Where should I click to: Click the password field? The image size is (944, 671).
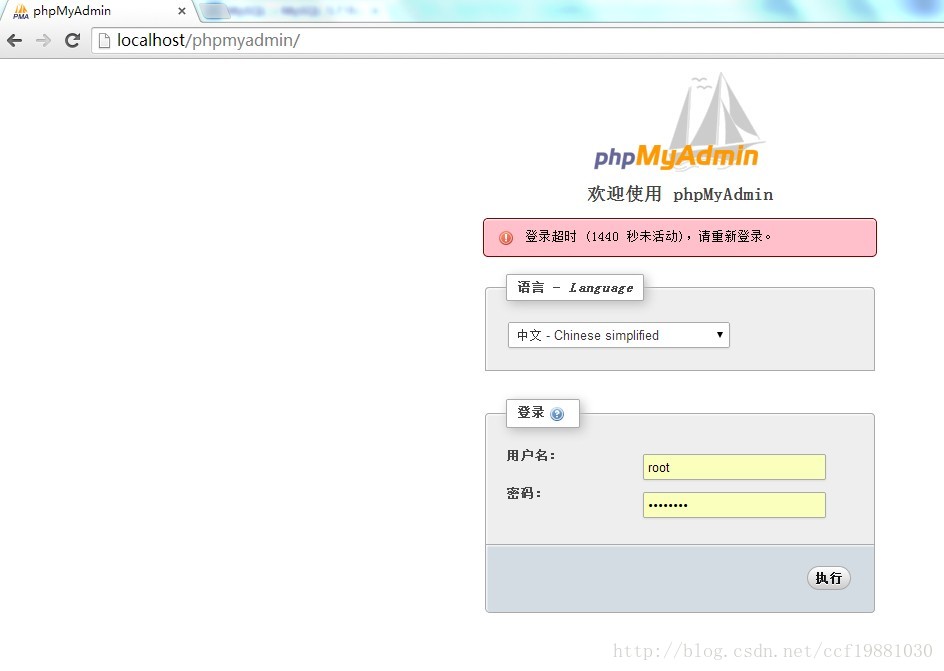coord(734,505)
